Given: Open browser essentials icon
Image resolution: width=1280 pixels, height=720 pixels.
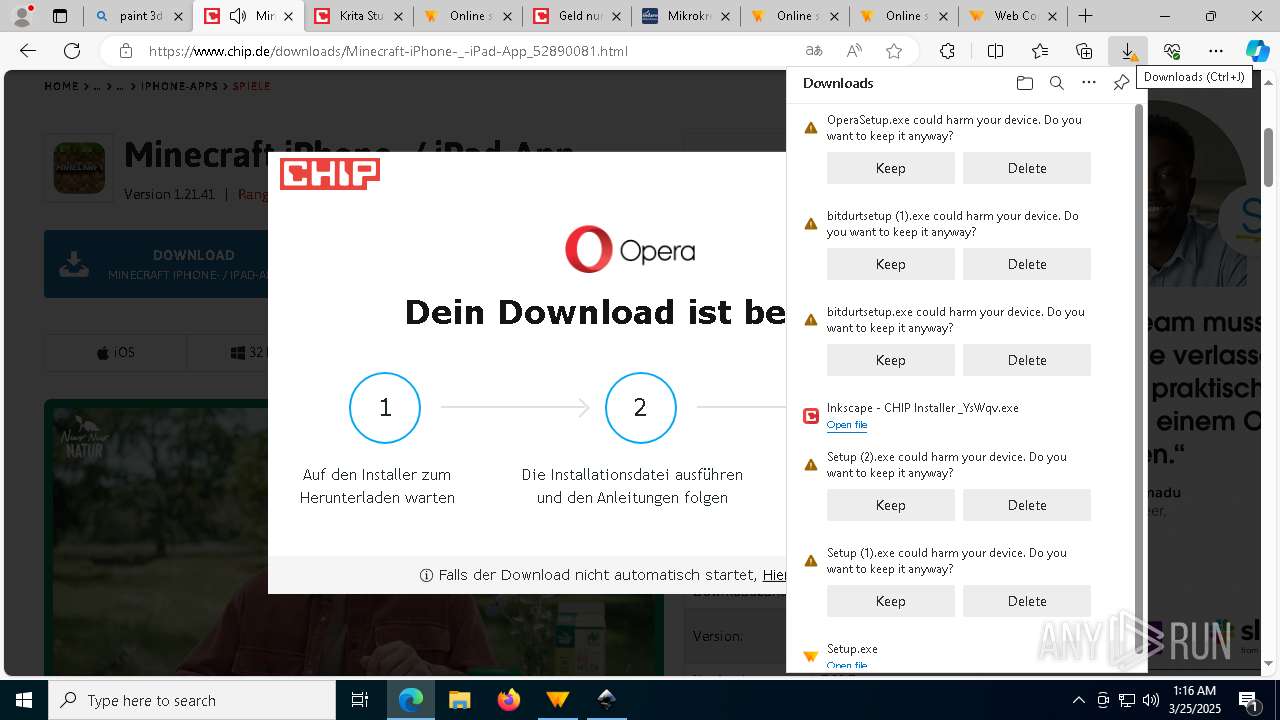Looking at the screenshot, I should tap(1172, 51).
